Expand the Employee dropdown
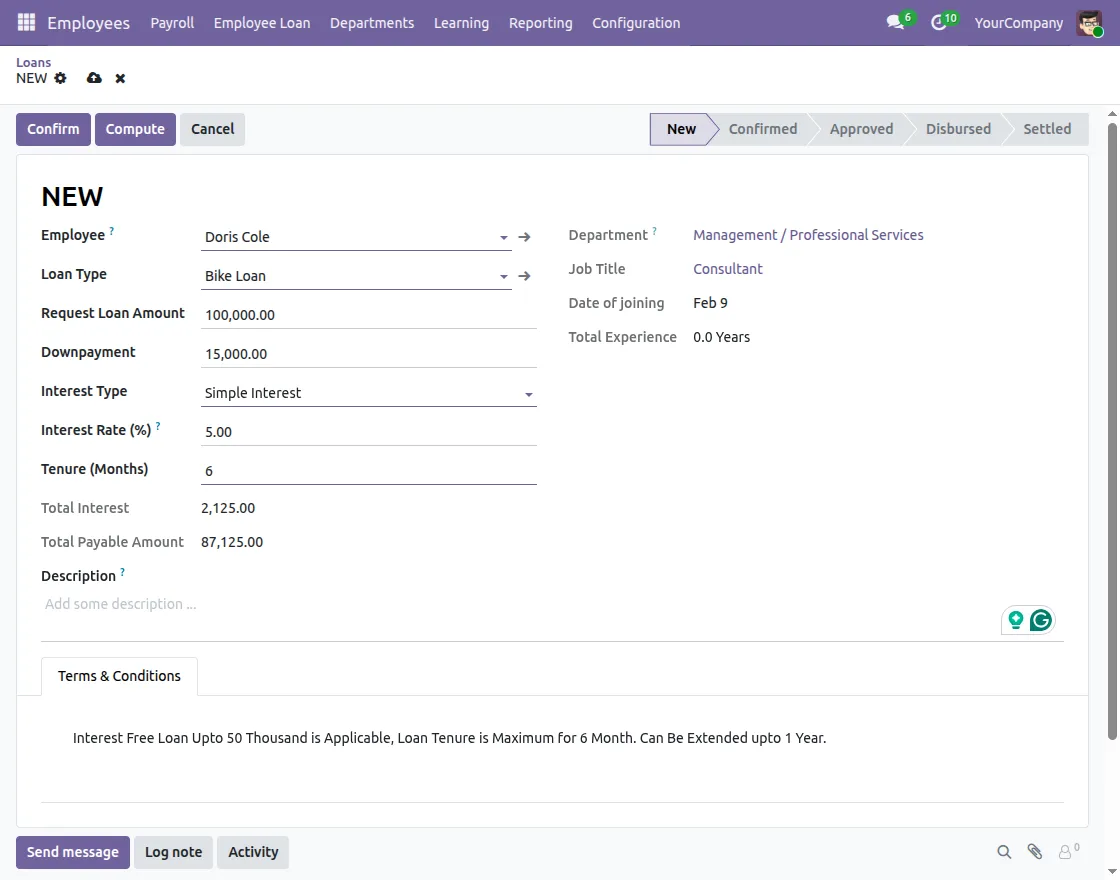 pos(503,237)
